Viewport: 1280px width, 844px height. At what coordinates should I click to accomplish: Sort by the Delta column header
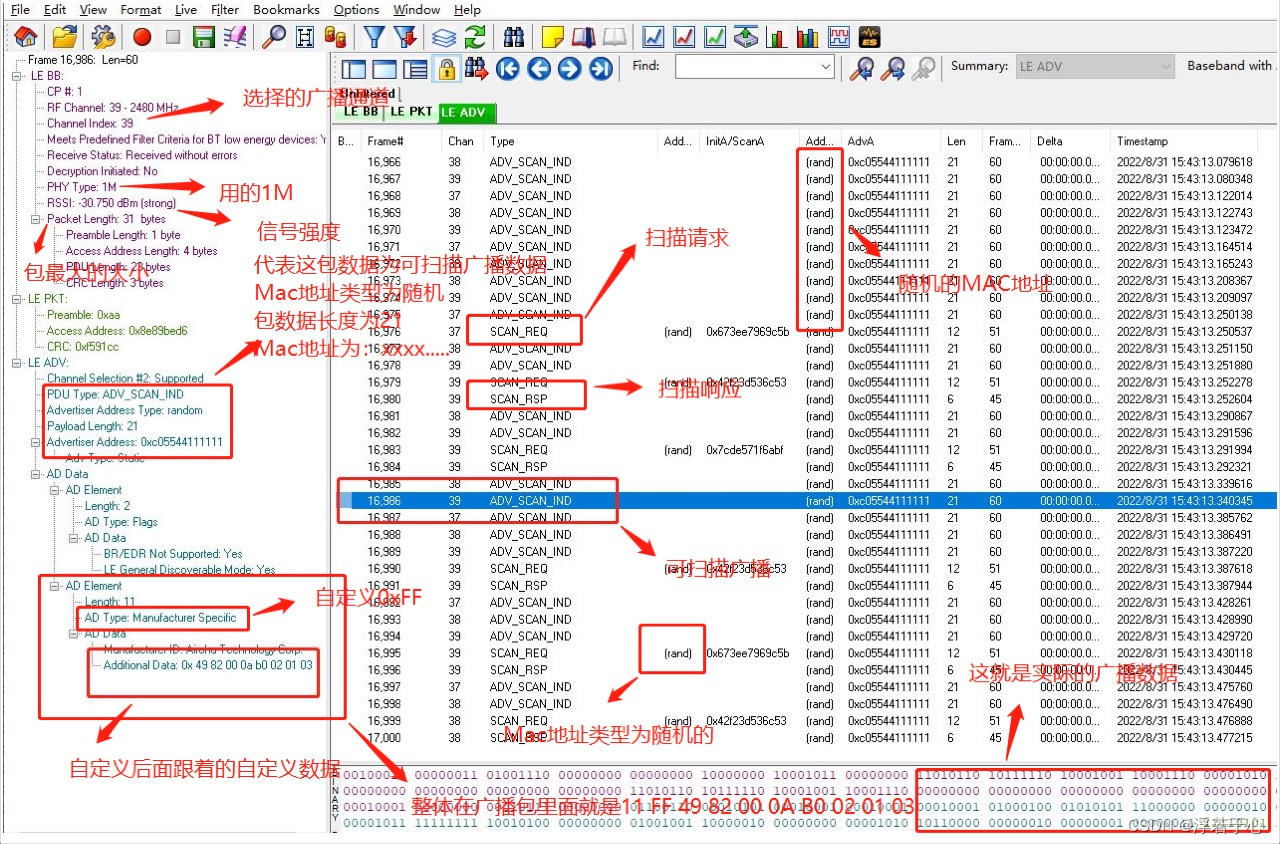pos(1071,141)
